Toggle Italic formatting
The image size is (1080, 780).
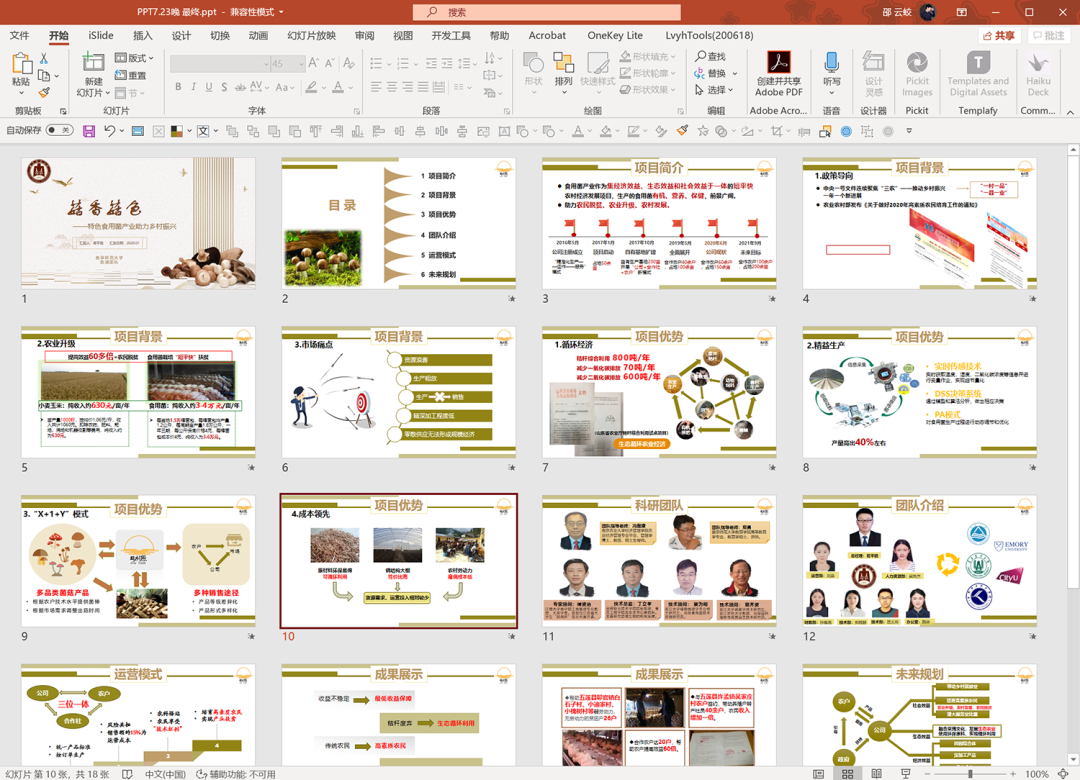(x=194, y=87)
